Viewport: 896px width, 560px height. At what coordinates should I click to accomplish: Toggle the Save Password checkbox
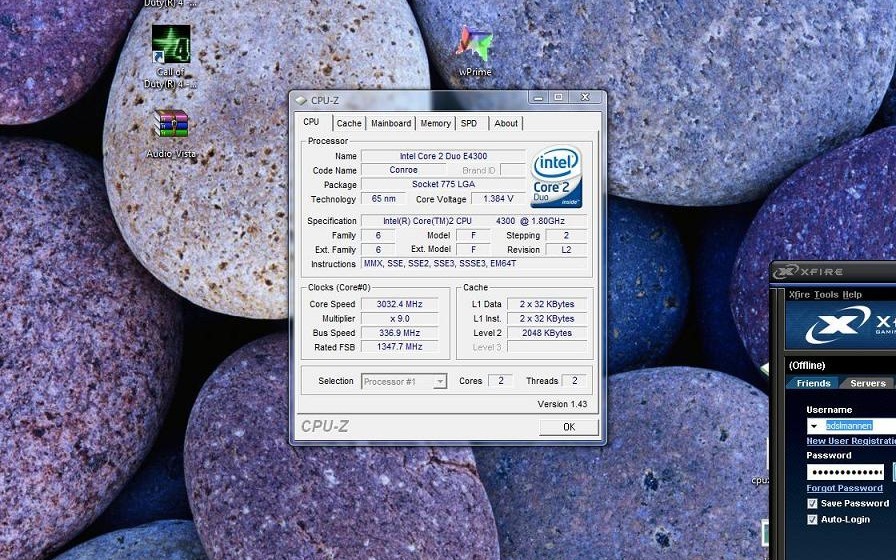[x=812, y=503]
